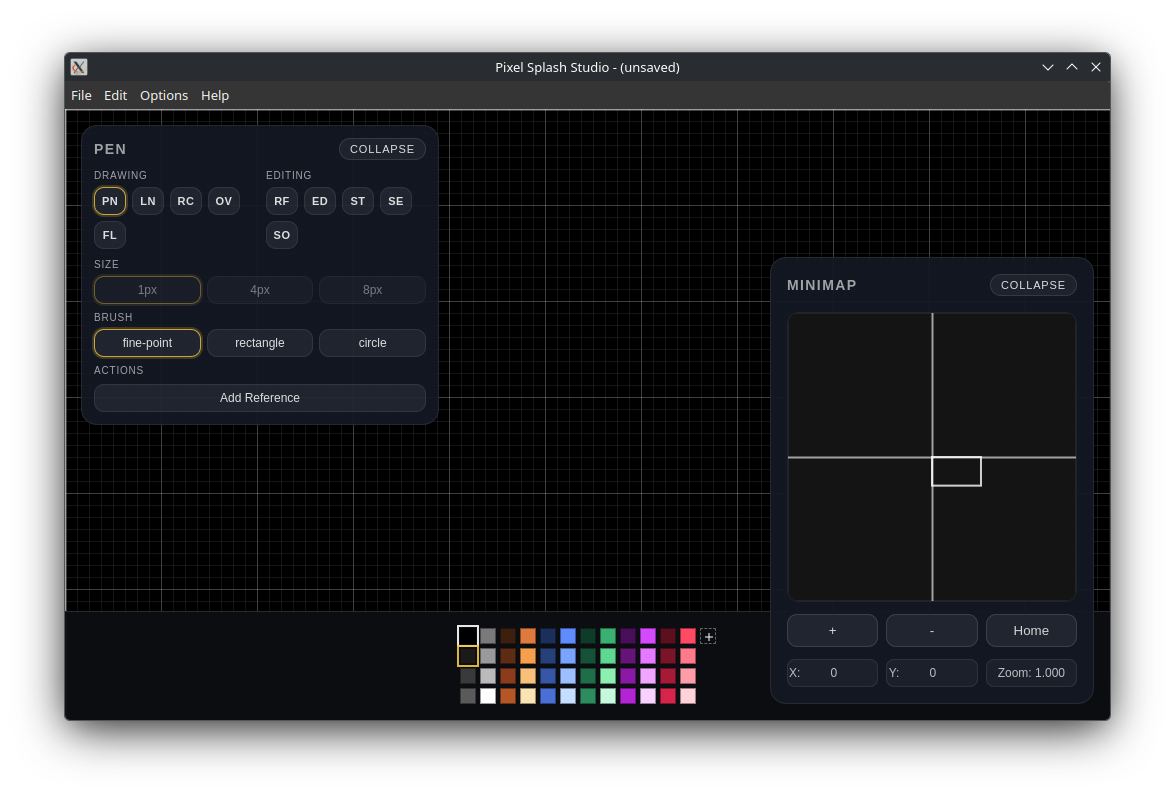Click the Zoom value field in the minimap
The image size is (1175, 797).
(1031, 672)
